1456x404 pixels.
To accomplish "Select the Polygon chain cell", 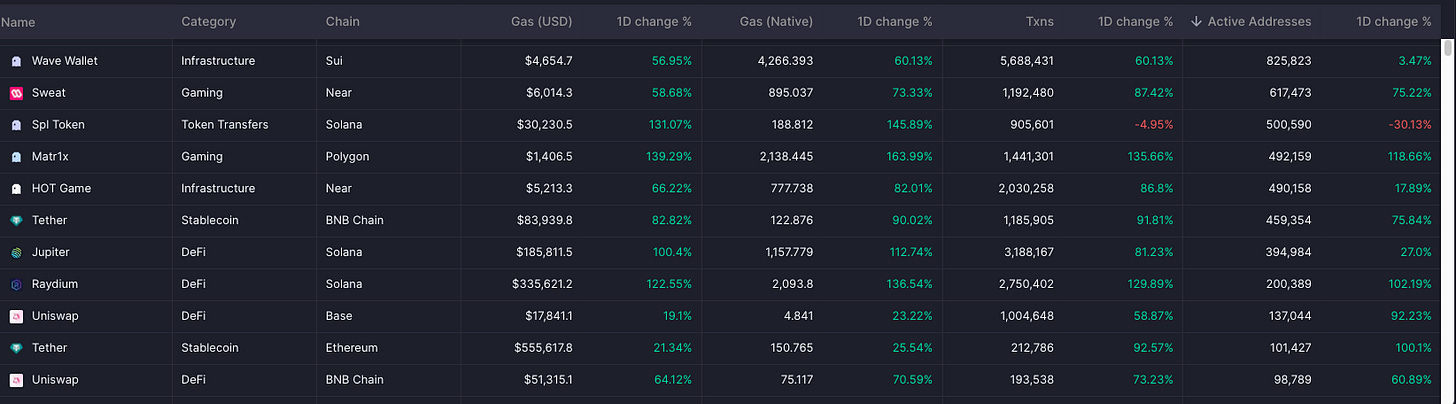I will (347, 157).
